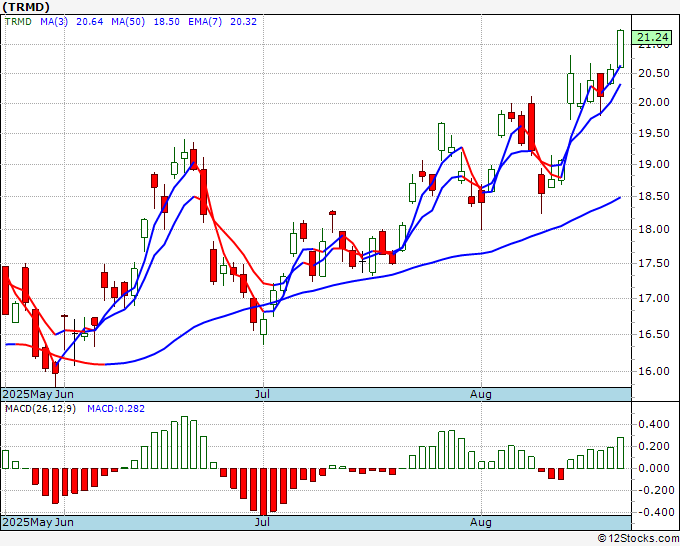This screenshot has height=546, width=680.
Task: Click the EMA(7) legend label
Action: 205,22
